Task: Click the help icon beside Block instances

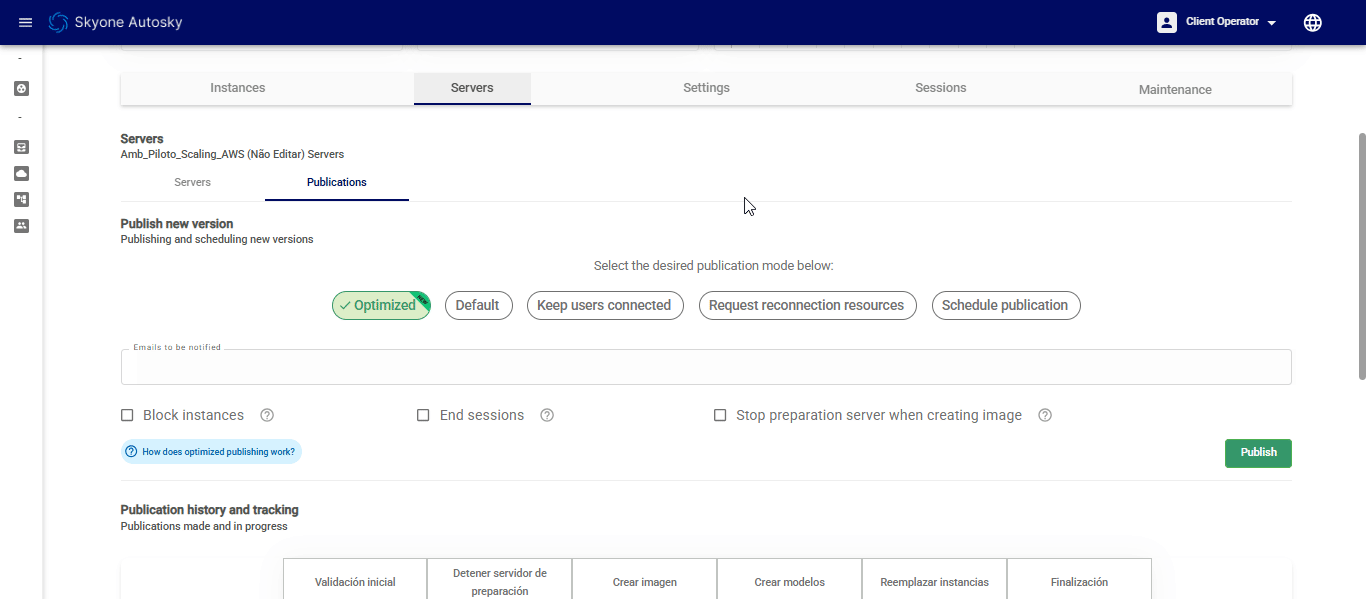Action: click(267, 415)
